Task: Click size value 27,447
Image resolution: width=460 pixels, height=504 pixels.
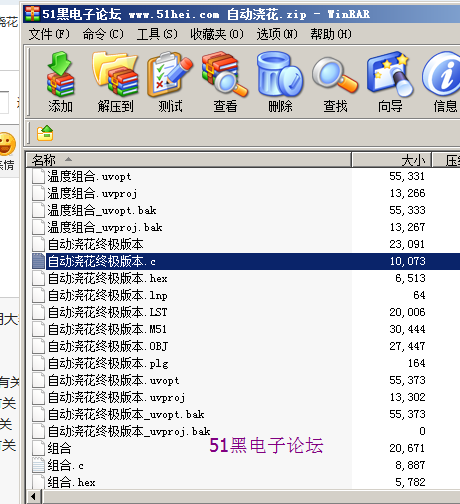Action: pos(407,346)
